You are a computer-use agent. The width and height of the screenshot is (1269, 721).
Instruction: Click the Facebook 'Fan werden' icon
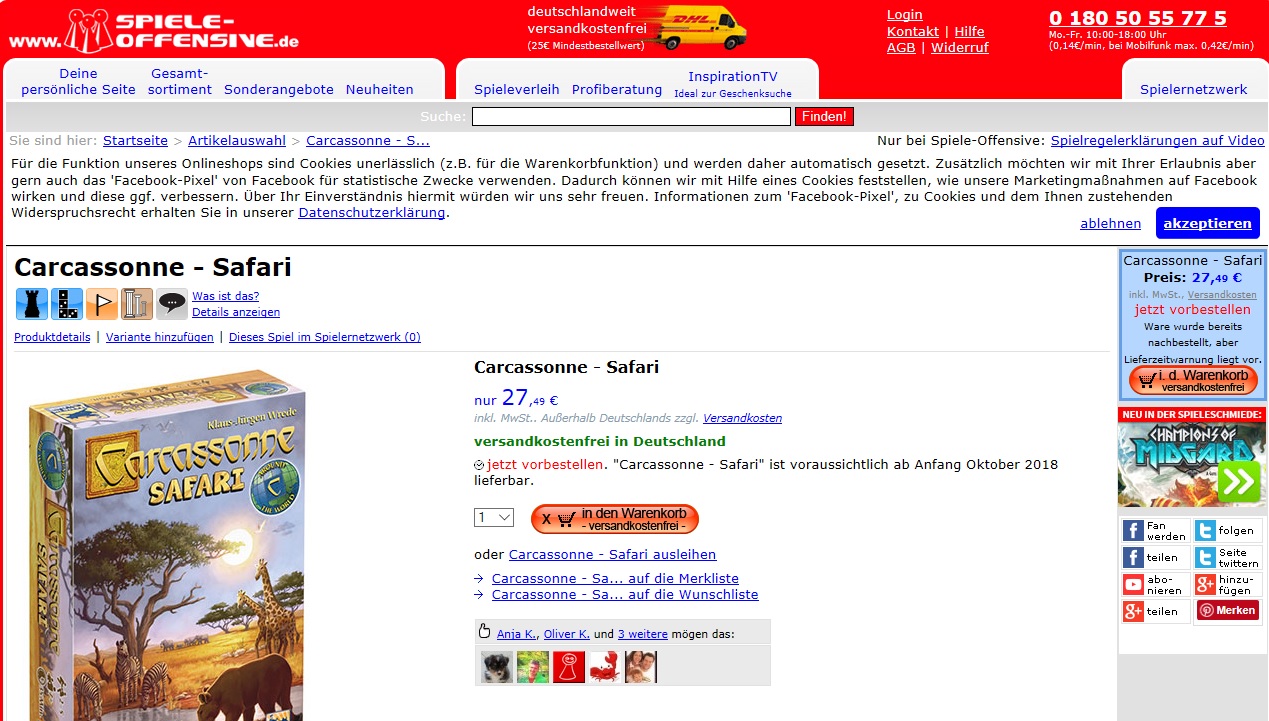(x=1133, y=531)
